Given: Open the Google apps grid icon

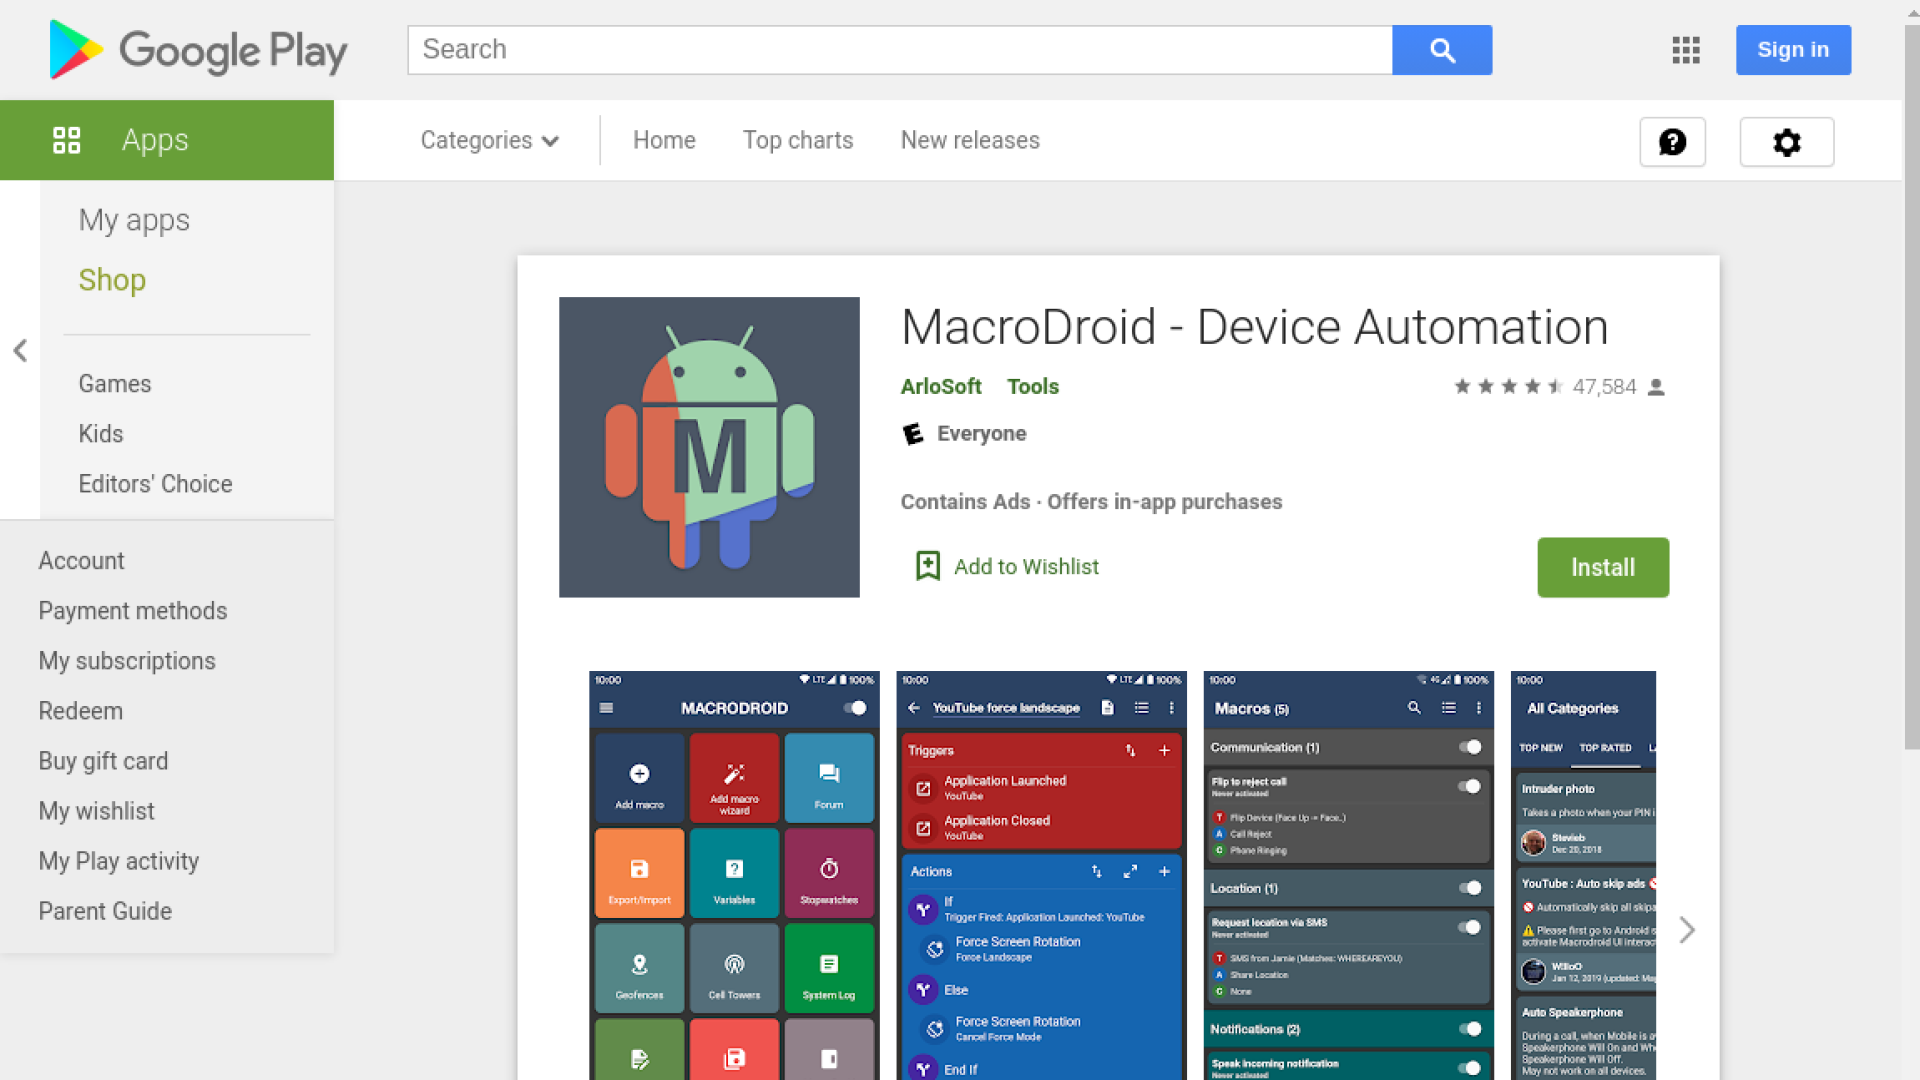Looking at the screenshot, I should point(1685,50).
